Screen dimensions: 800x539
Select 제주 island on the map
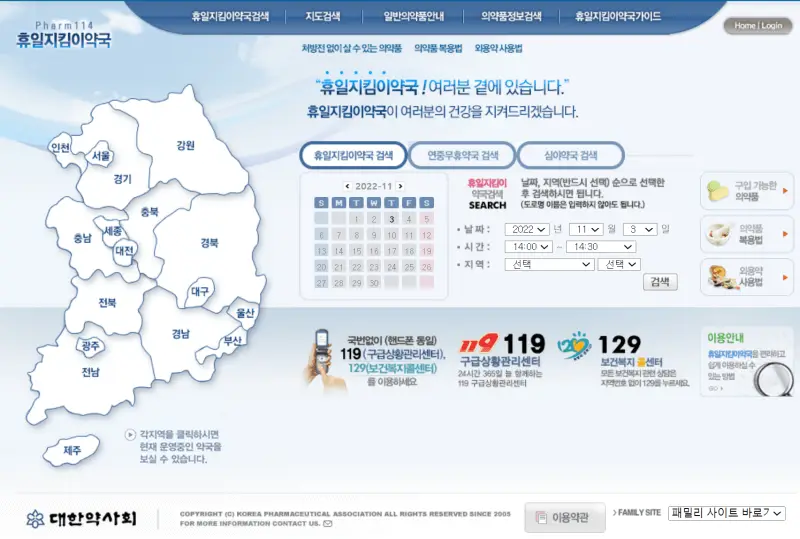72,450
